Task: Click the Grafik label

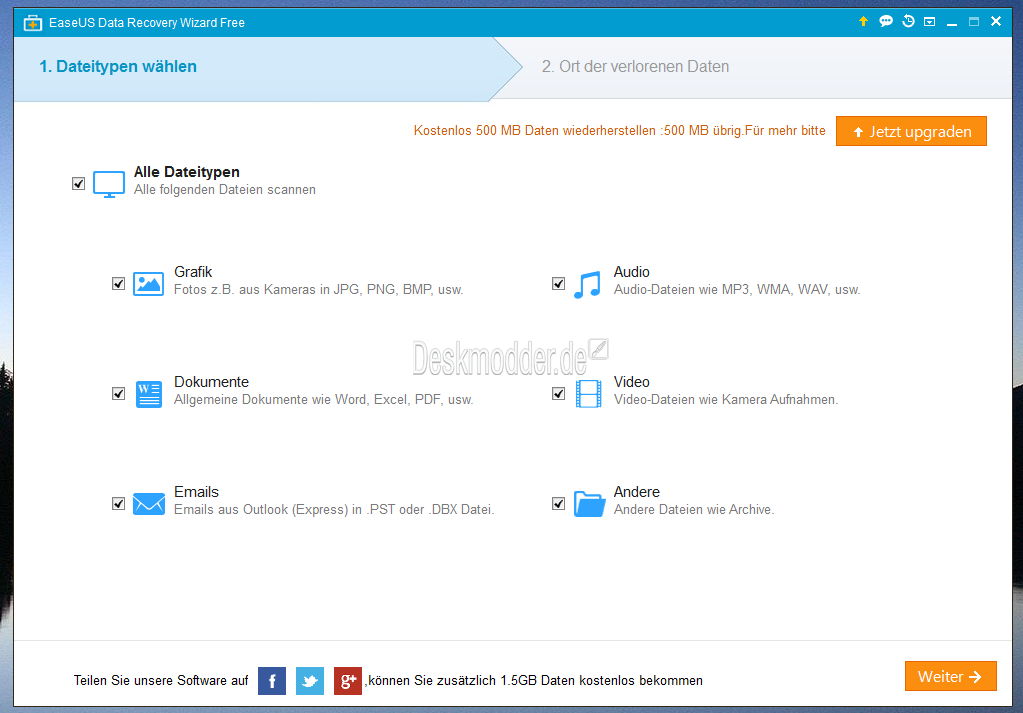Action: point(193,272)
